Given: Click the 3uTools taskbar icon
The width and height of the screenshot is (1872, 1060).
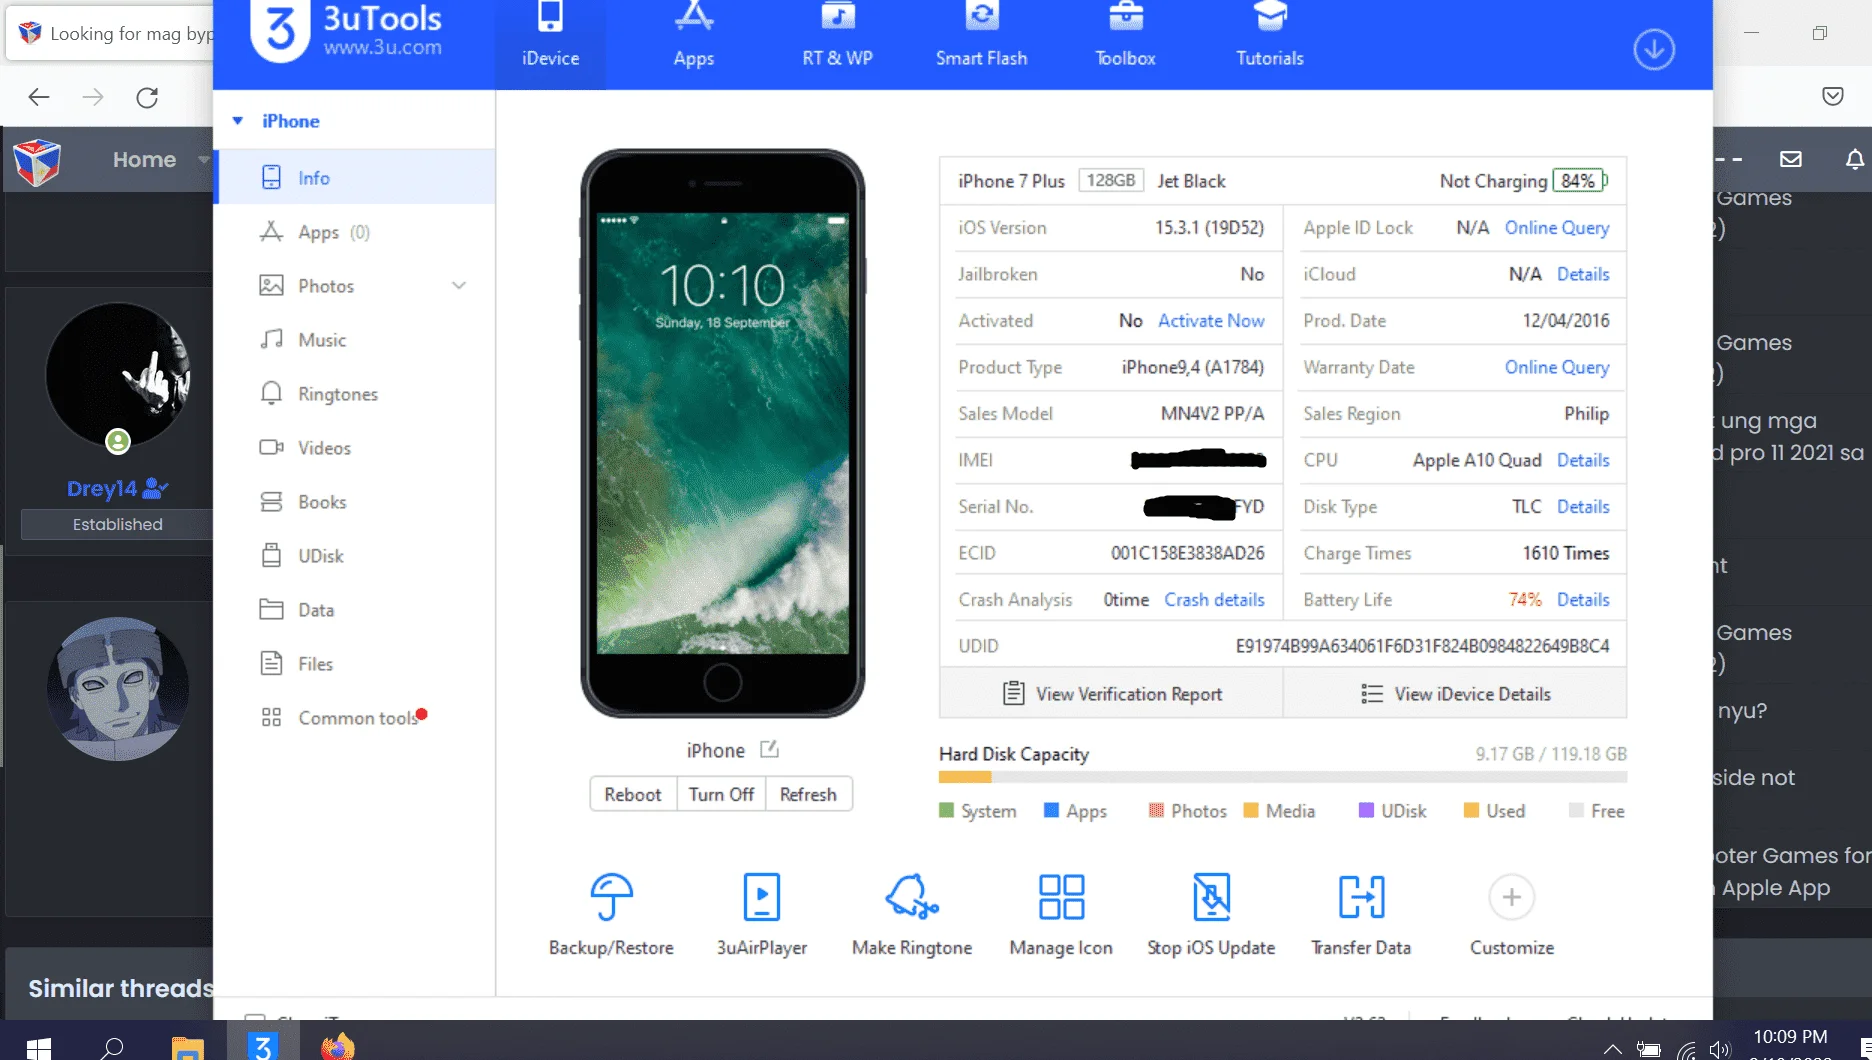Looking at the screenshot, I should [x=262, y=1045].
